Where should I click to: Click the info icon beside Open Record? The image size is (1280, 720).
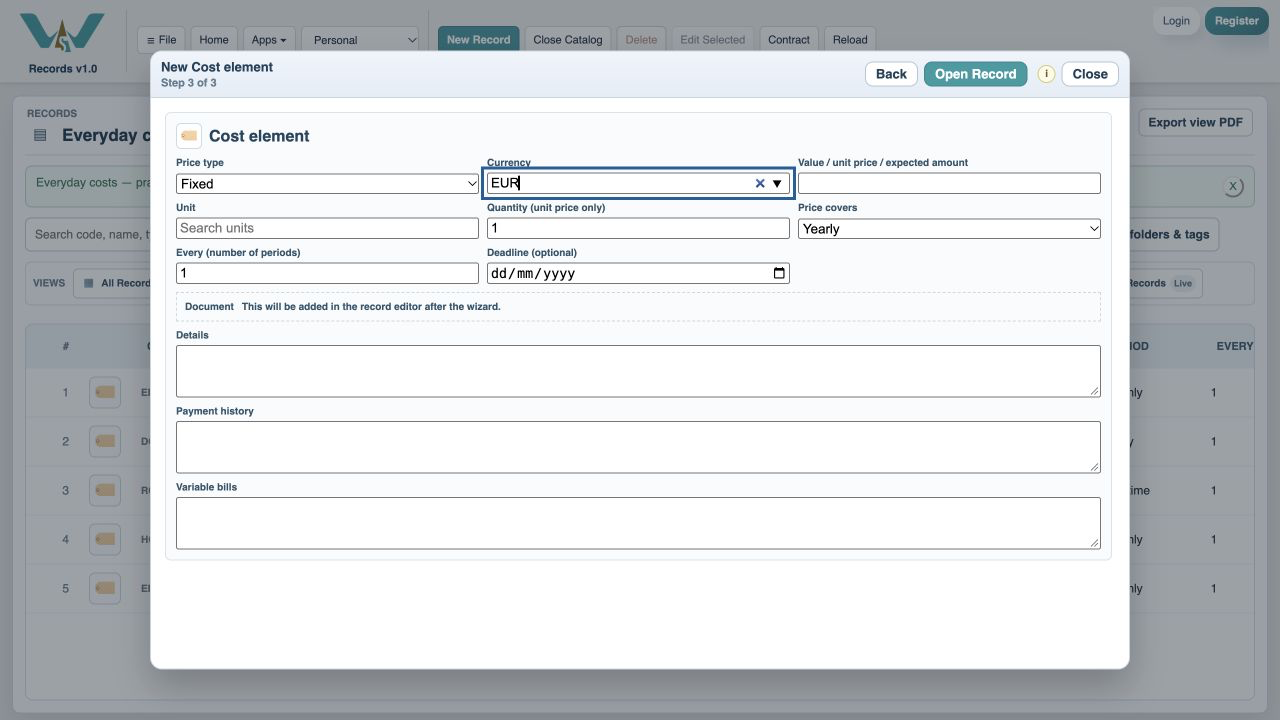pos(1046,74)
